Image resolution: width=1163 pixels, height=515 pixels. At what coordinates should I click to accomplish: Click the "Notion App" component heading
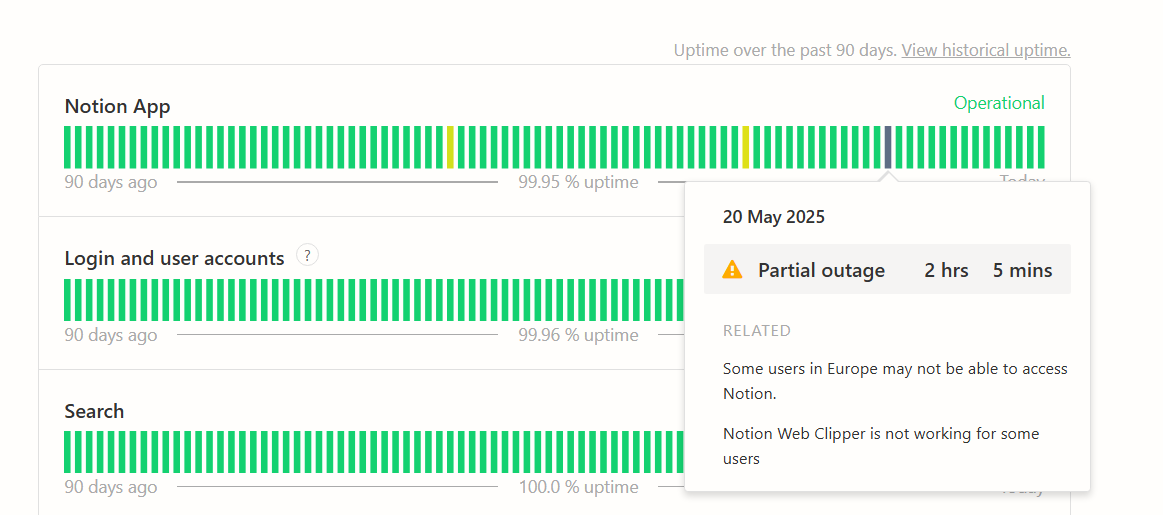pos(117,106)
